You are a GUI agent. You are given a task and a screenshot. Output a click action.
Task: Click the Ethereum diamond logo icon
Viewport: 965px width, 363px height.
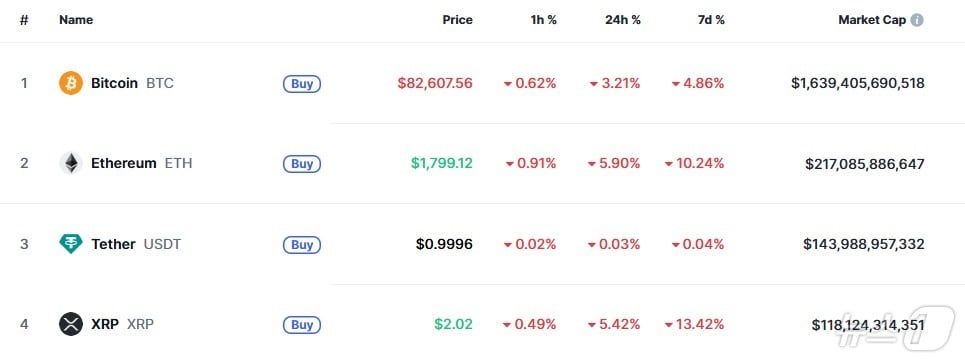tap(71, 163)
